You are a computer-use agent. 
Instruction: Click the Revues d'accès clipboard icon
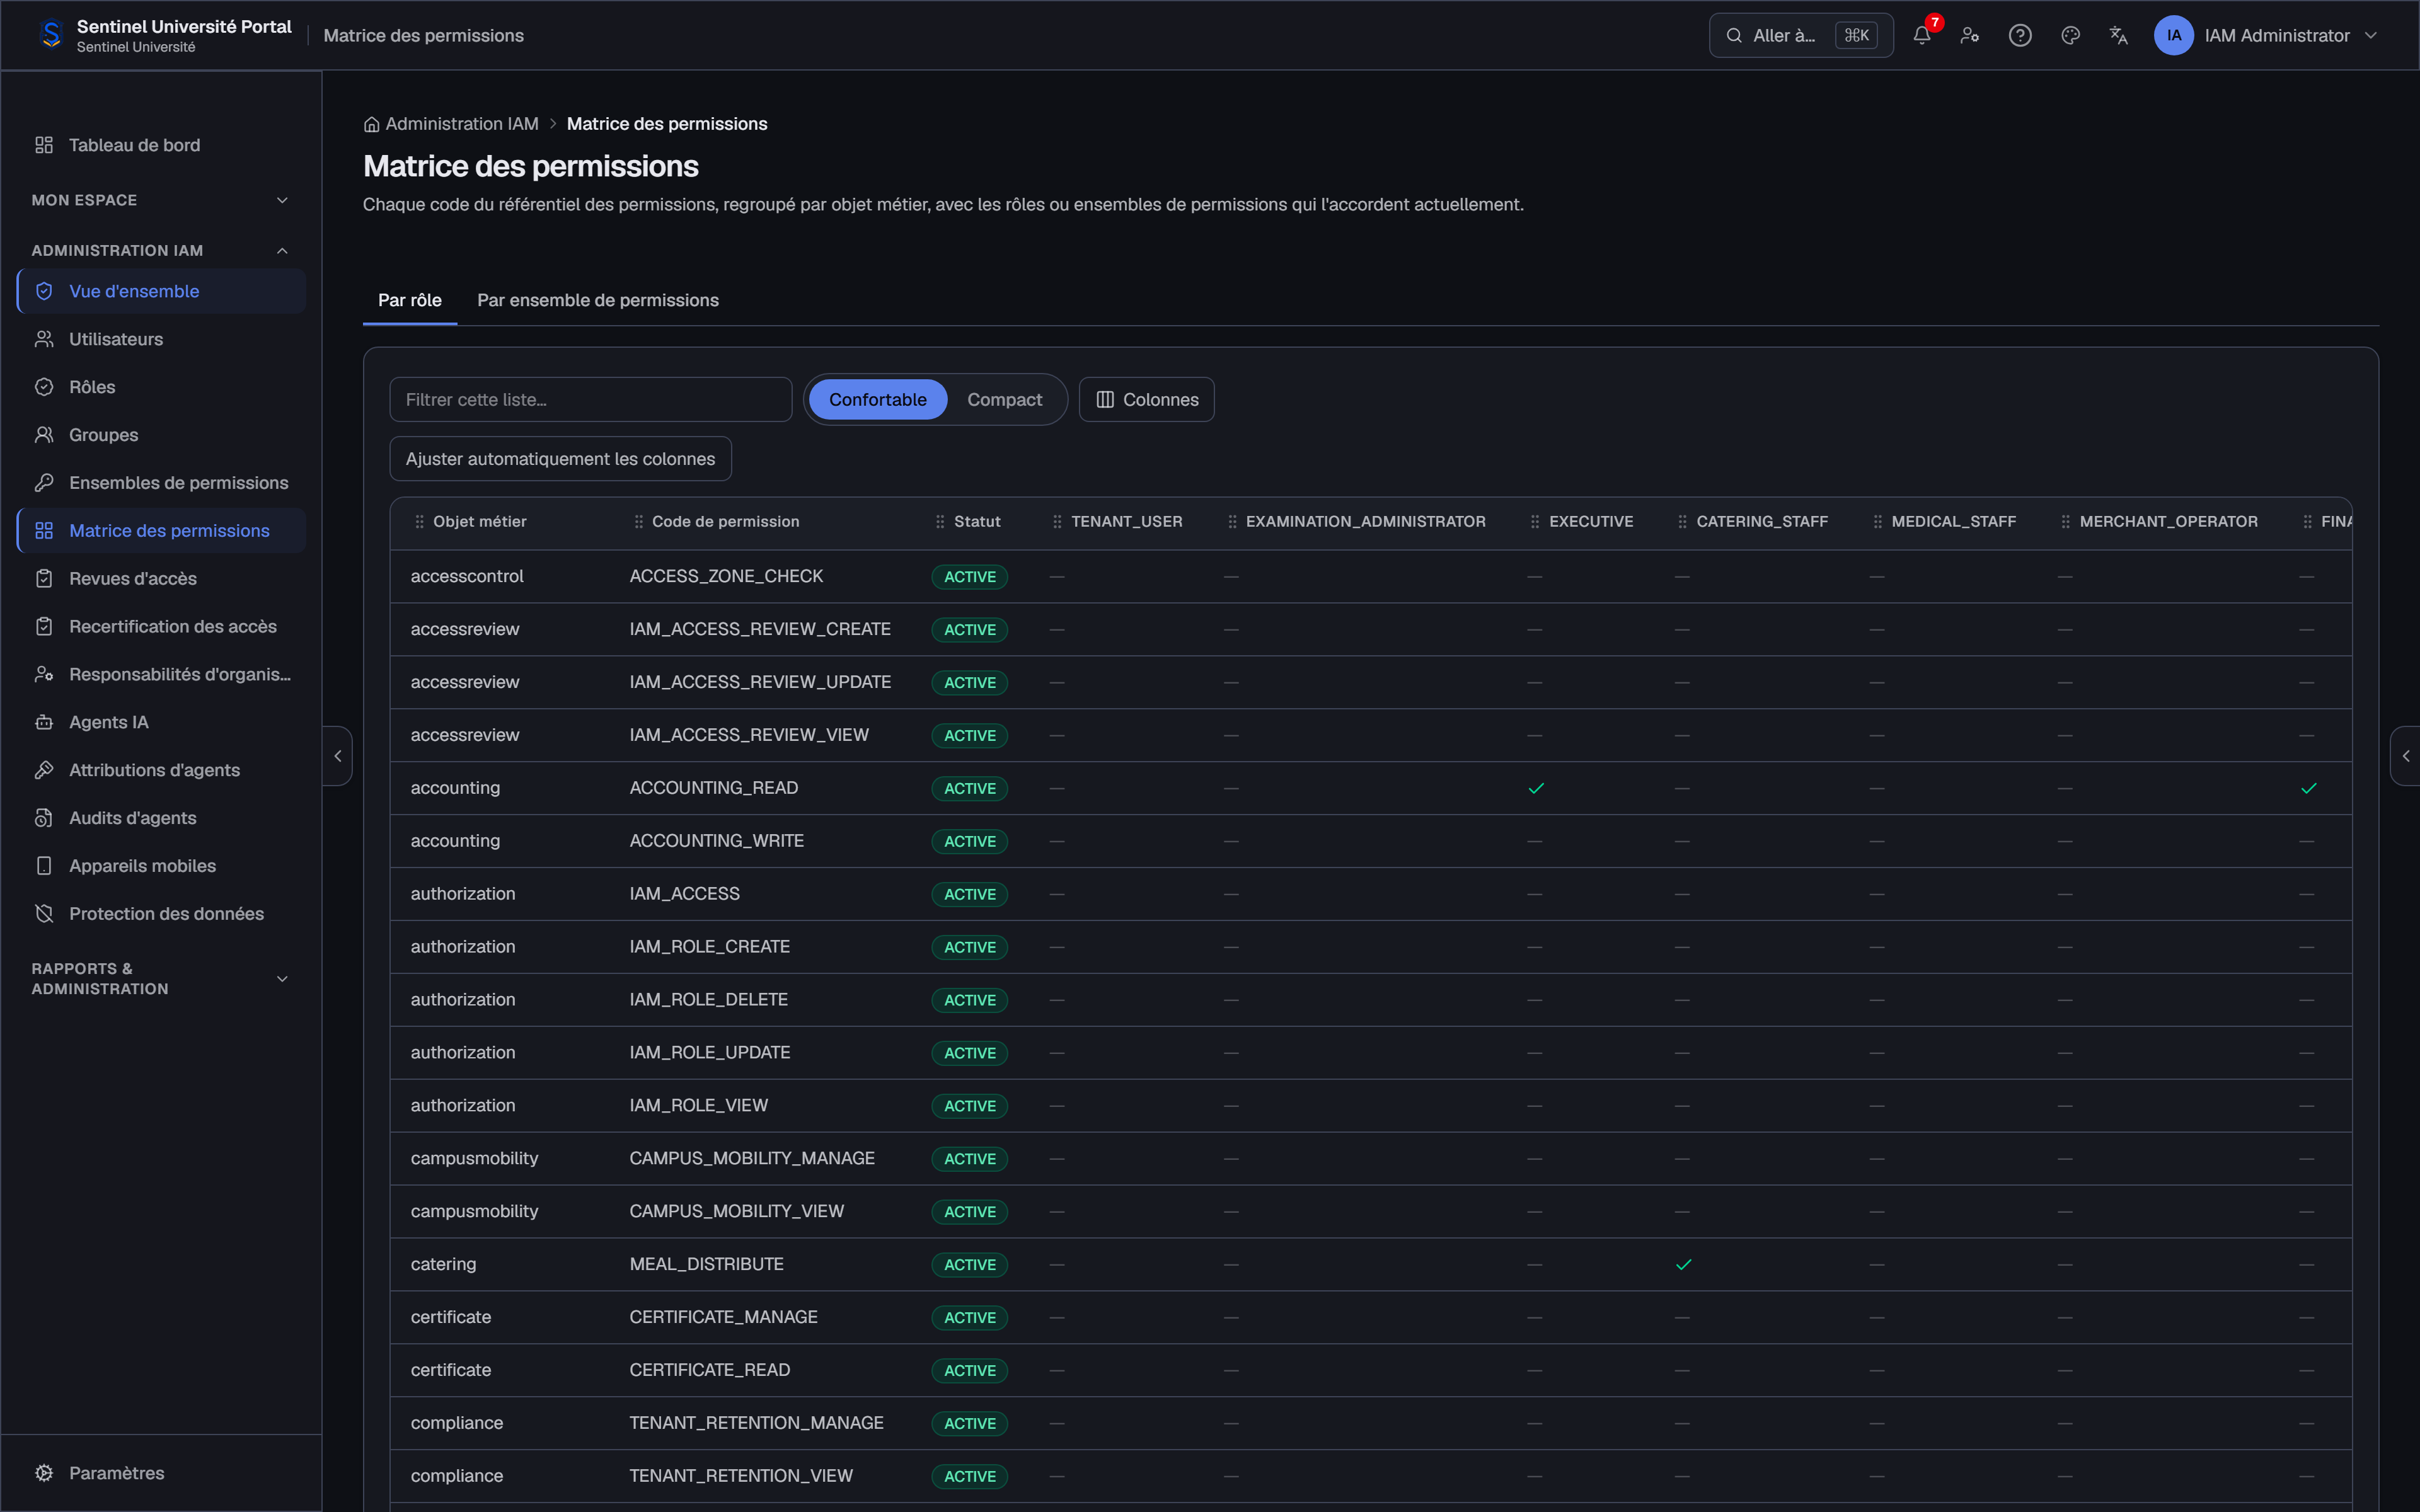44,579
